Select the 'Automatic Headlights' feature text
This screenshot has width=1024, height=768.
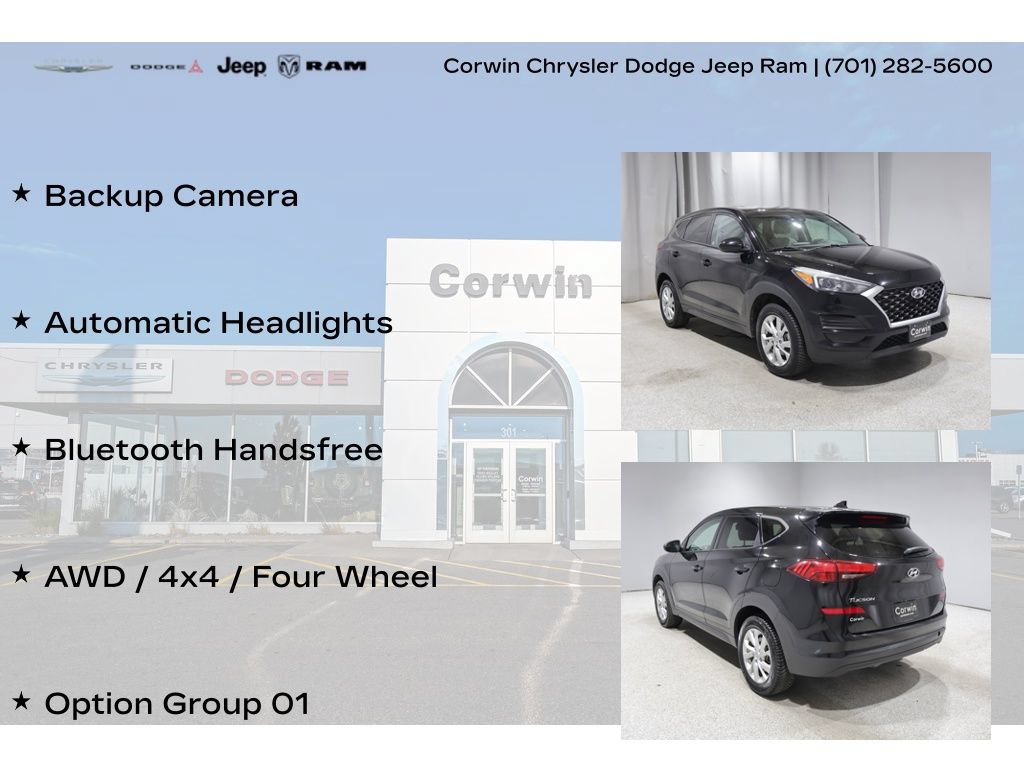[218, 323]
